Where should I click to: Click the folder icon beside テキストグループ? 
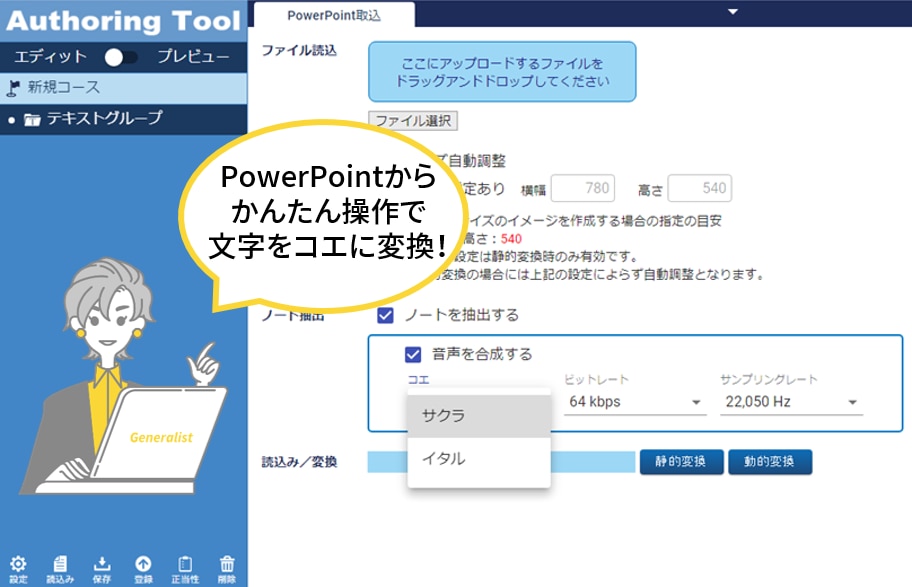tap(32, 120)
